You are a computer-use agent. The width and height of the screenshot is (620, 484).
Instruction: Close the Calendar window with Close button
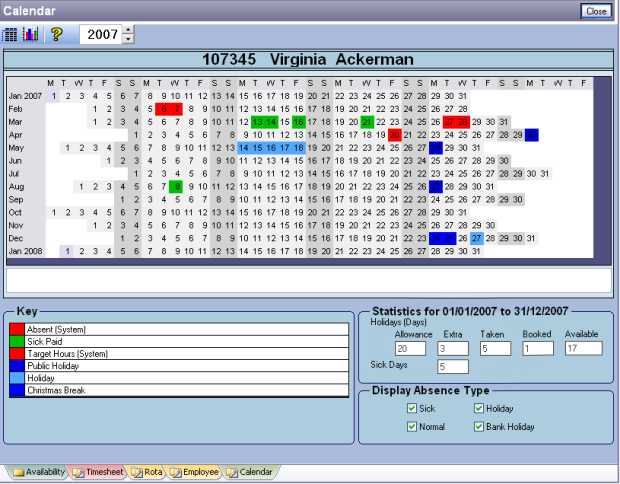[x=596, y=10]
